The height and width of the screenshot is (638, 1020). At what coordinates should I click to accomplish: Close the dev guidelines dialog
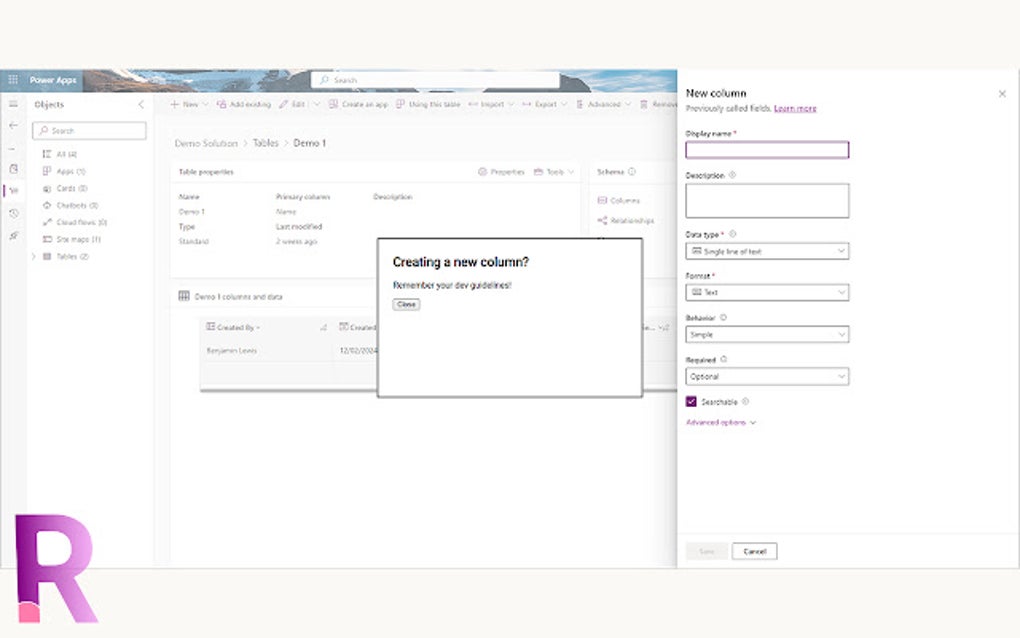405,305
